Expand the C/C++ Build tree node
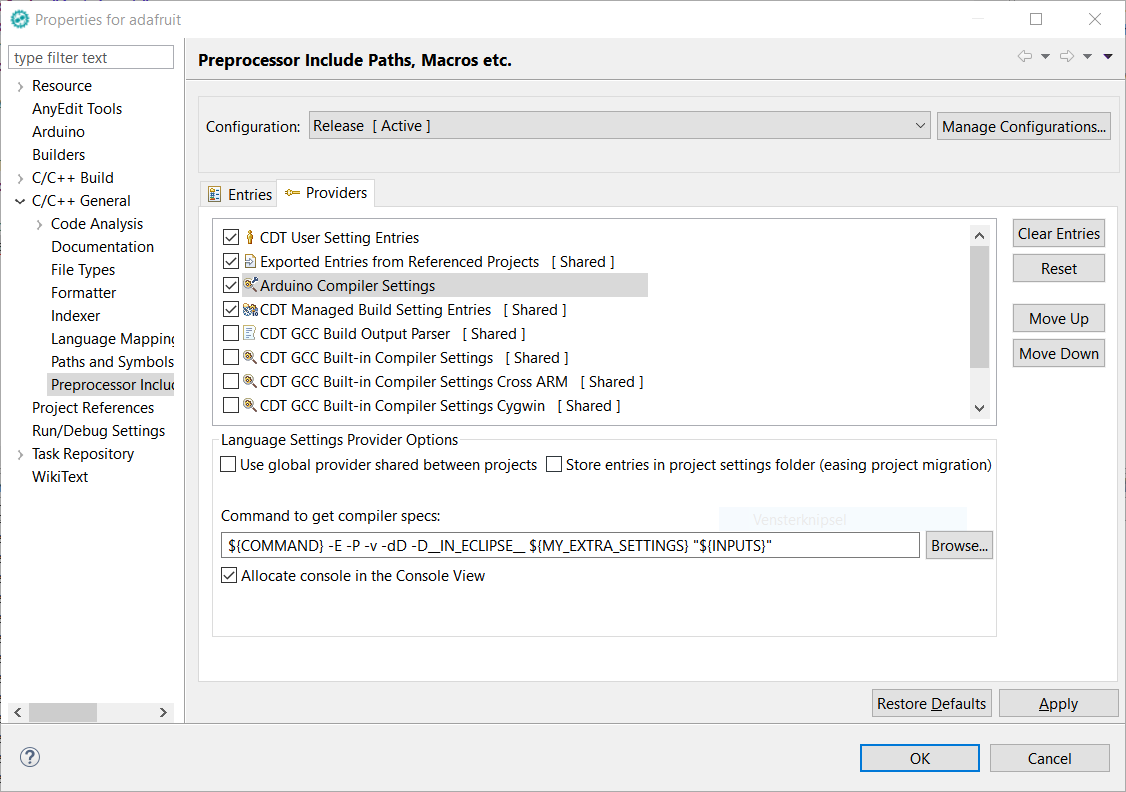 pos(20,178)
